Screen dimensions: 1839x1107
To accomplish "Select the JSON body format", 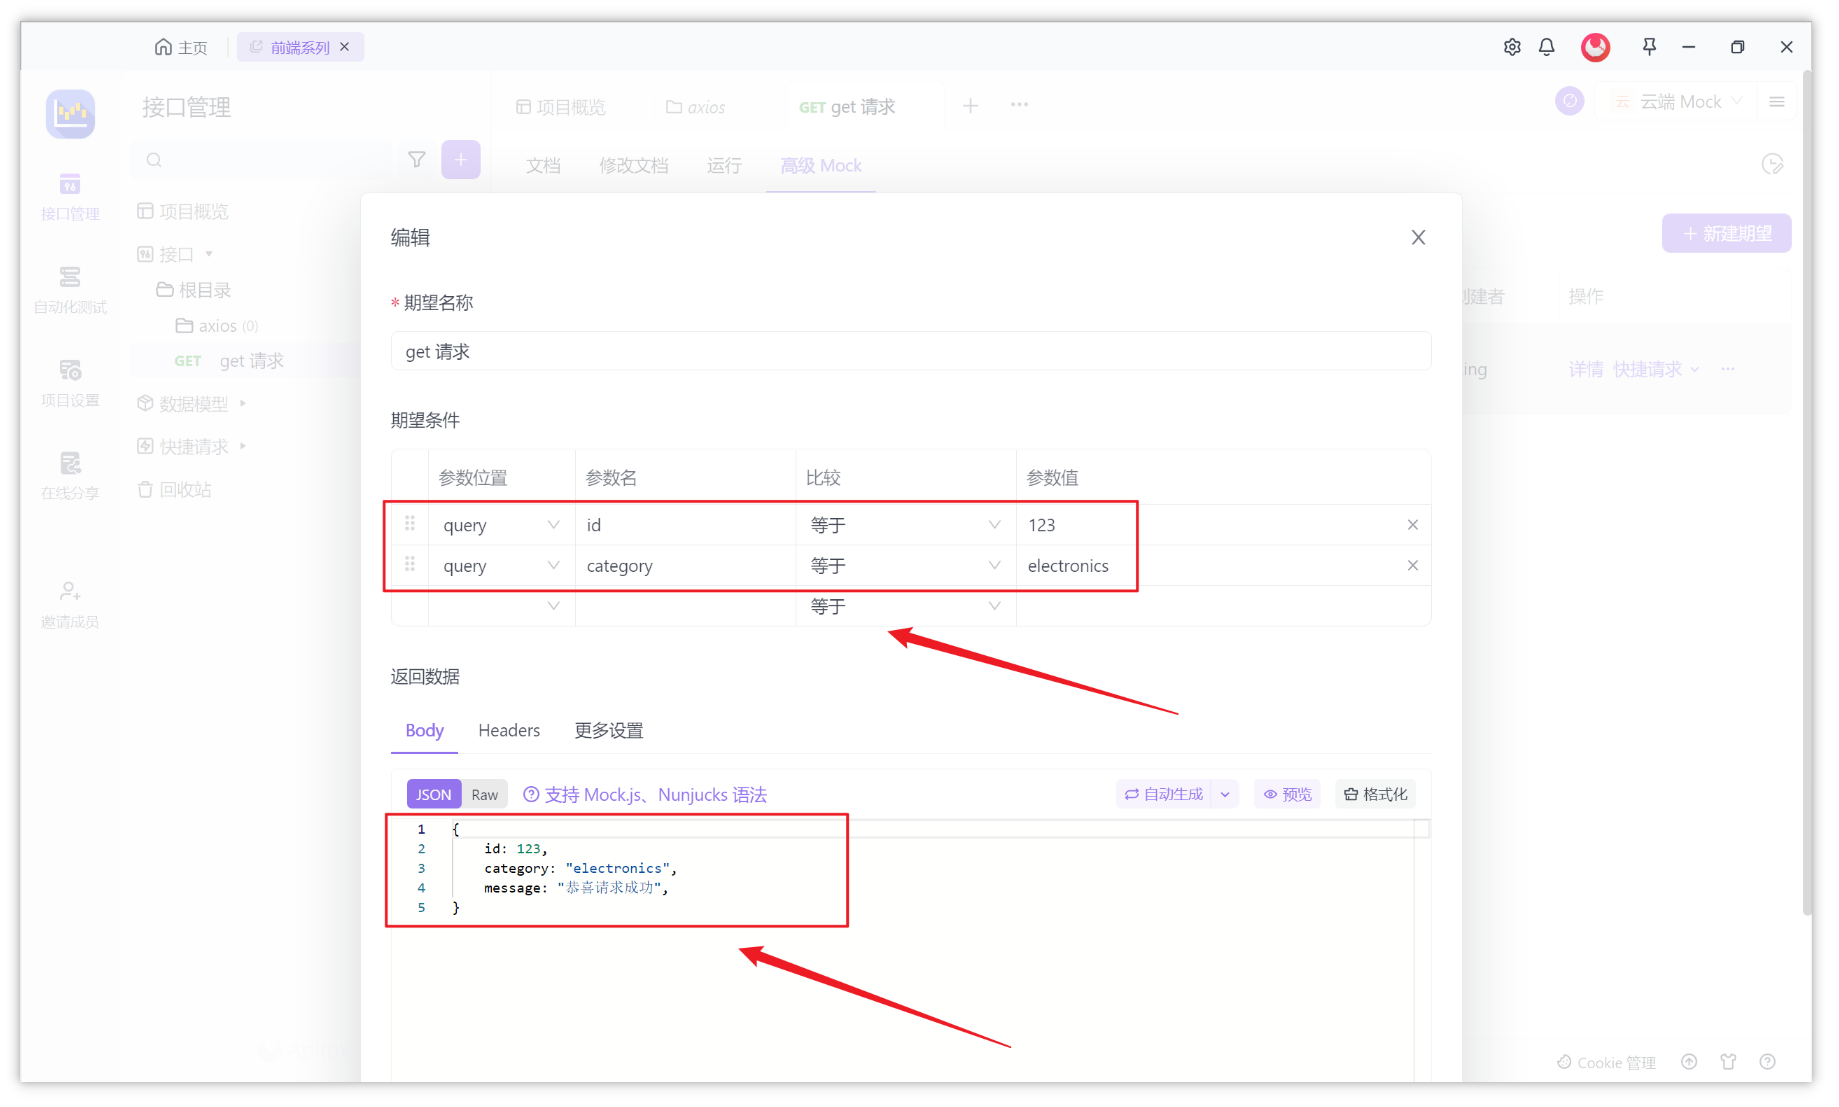I will [x=433, y=793].
